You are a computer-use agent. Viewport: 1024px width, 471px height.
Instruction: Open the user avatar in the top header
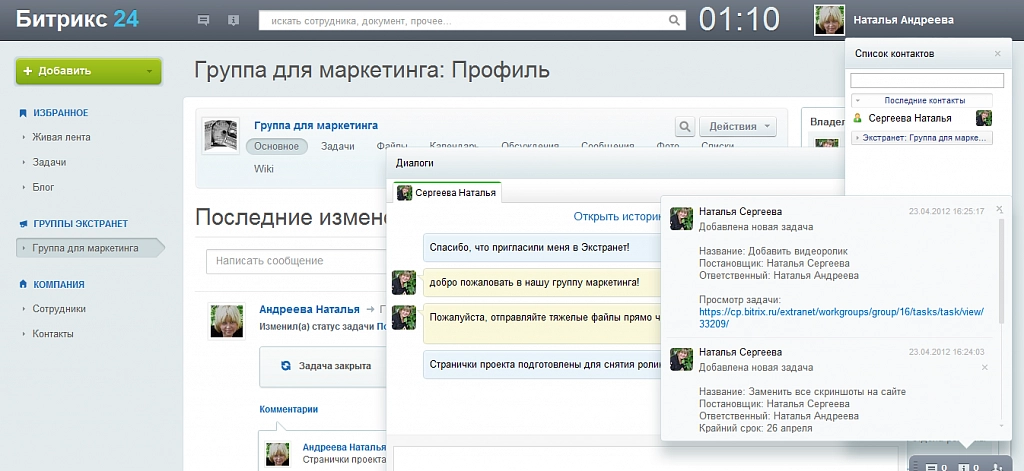829,20
